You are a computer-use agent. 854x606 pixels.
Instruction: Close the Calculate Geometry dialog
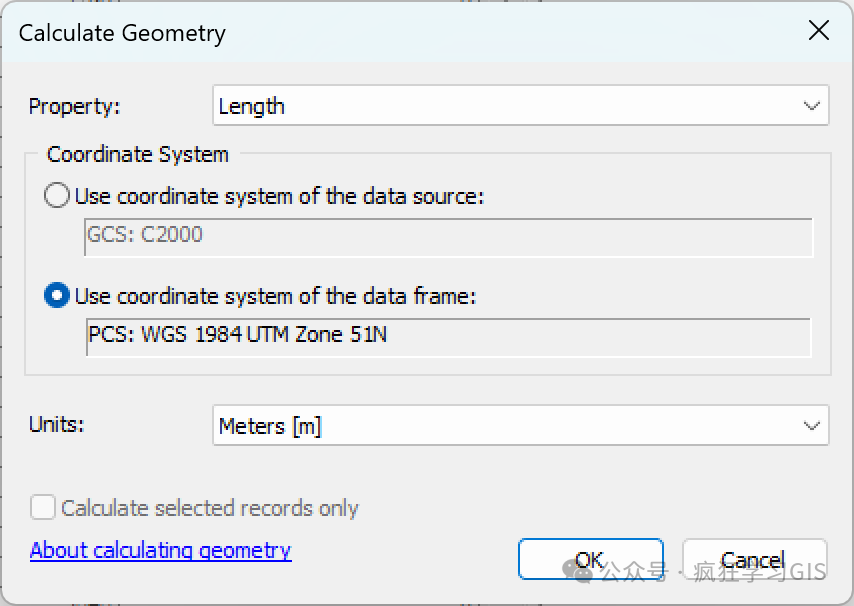coord(819,30)
